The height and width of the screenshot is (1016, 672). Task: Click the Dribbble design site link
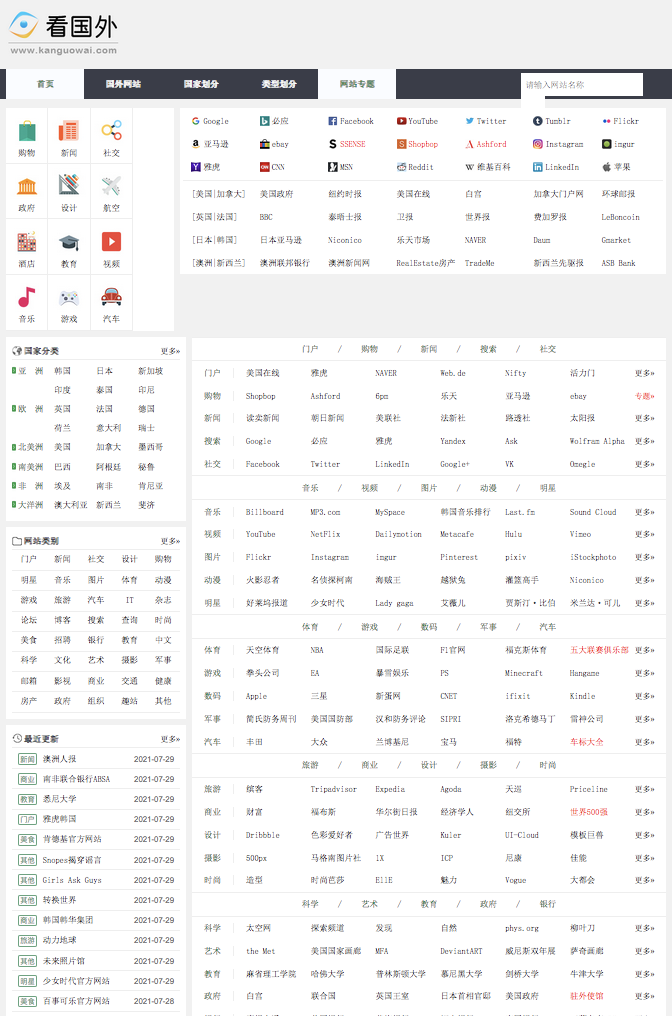tap(262, 835)
